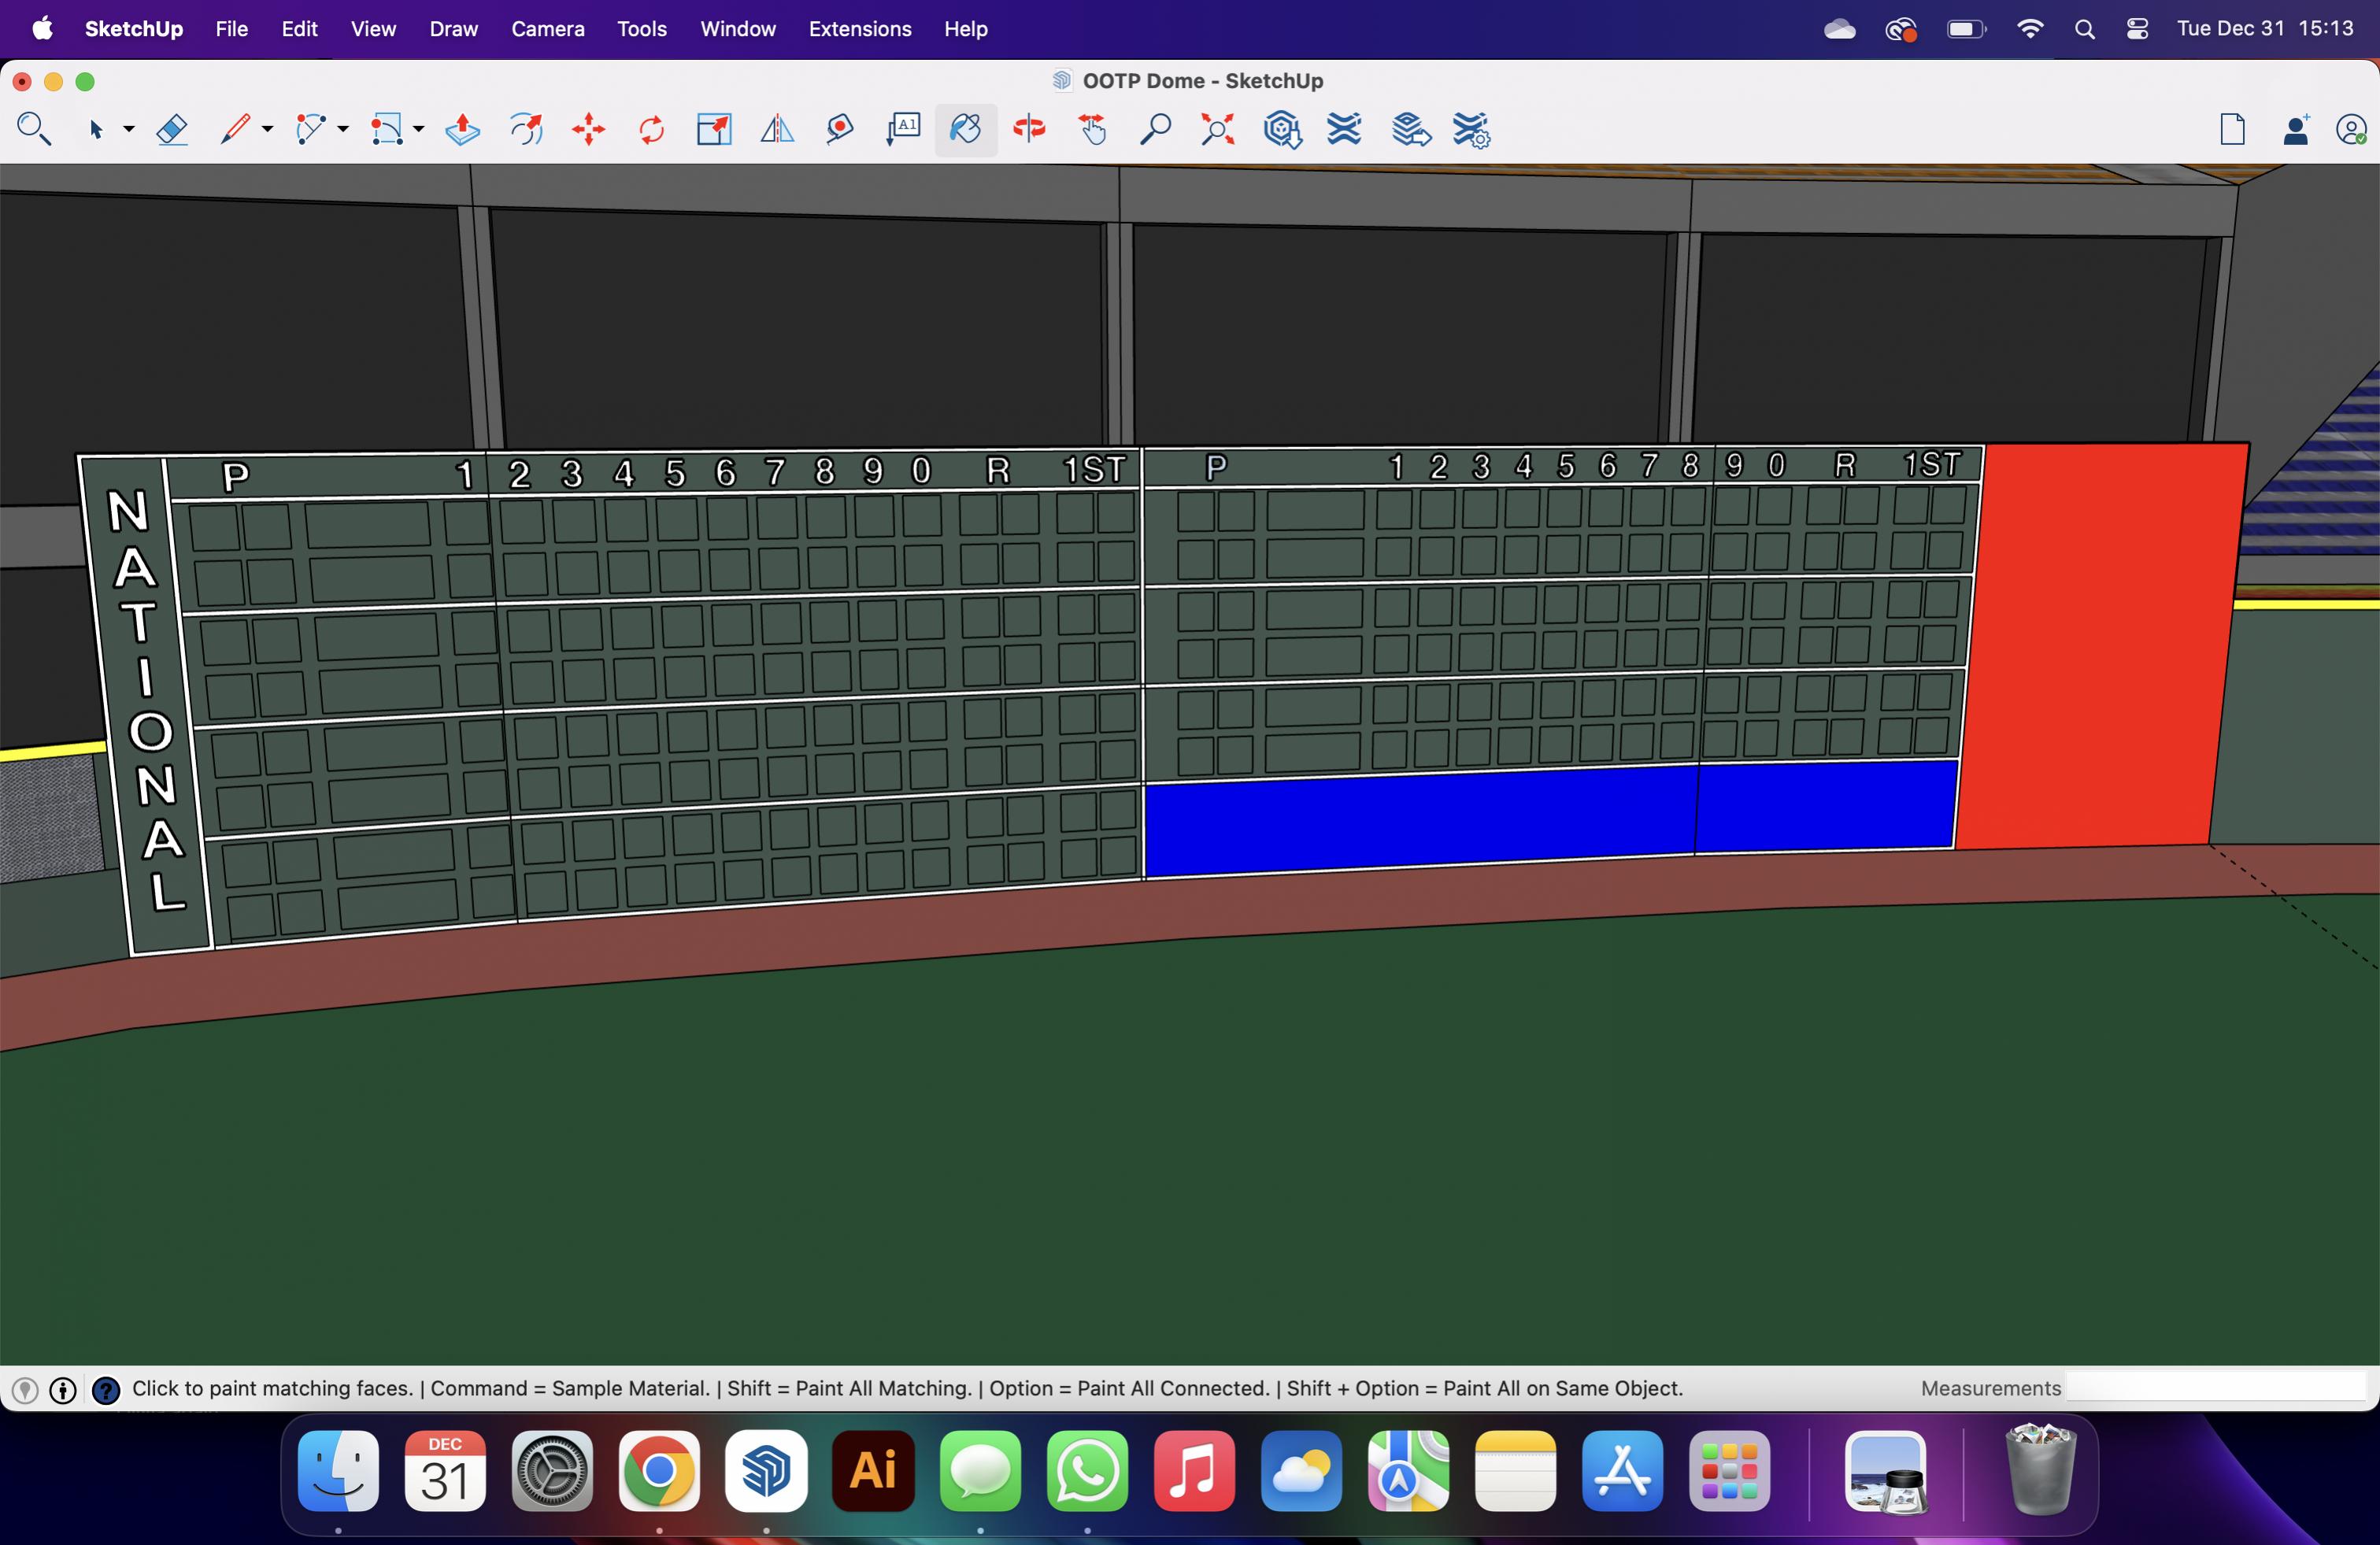Click the Zoom Extents icon
Screen dimensions: 2380x1545
pyautogui.click(x=1217, y=130)
